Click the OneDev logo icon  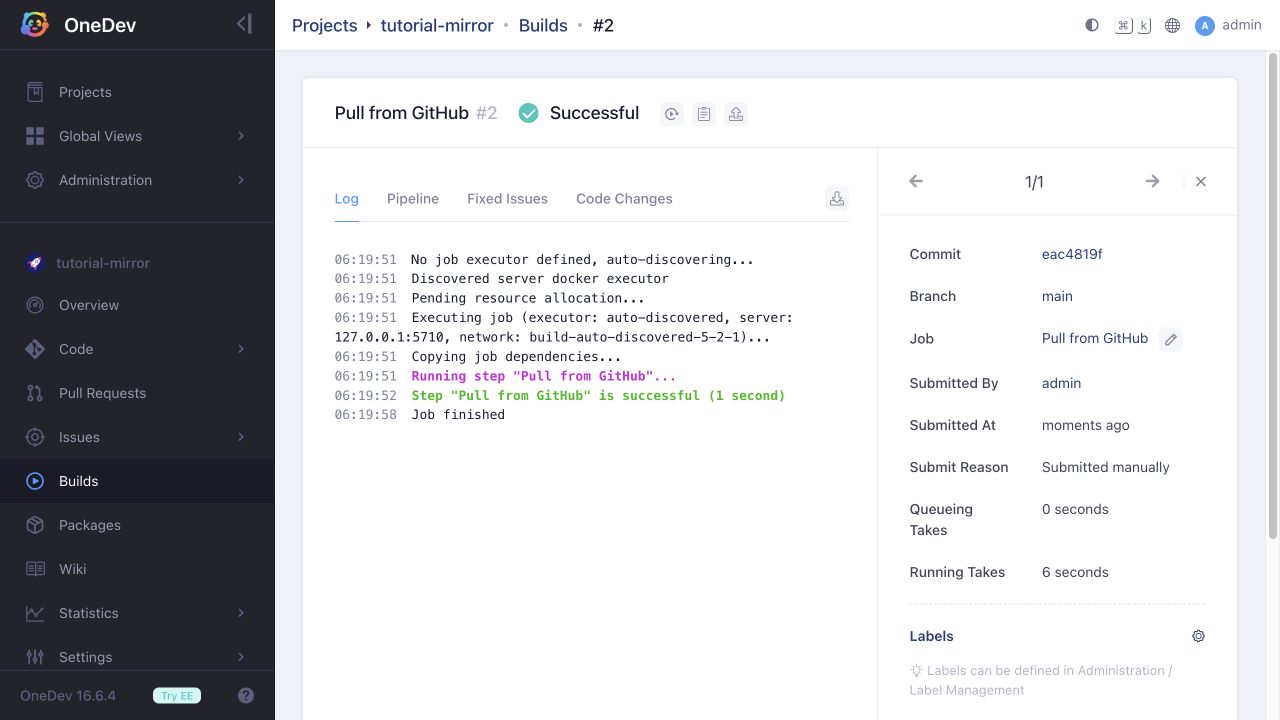pos(35,25)
